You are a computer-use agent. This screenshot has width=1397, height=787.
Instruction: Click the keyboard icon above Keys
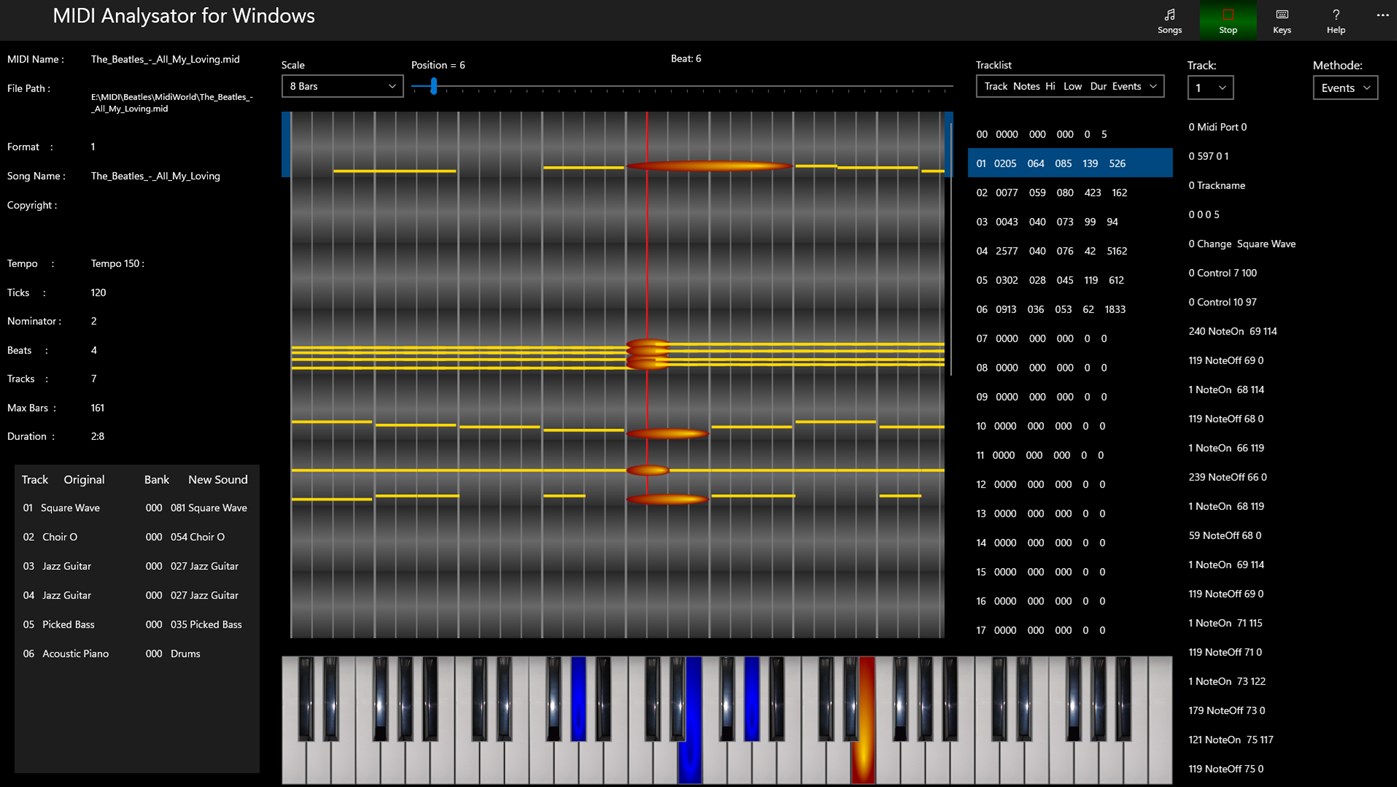(x=1281, y=14)
